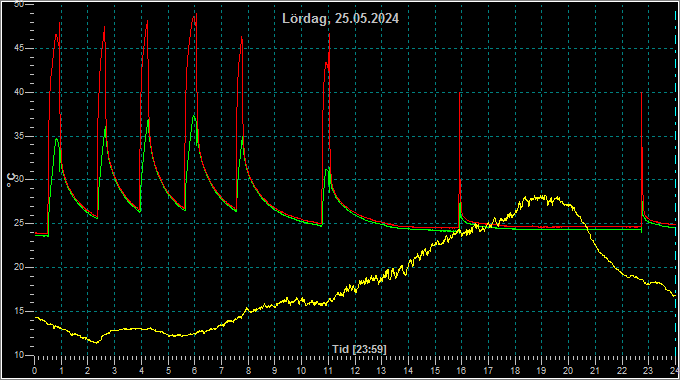Click the tip of the red spike before hour 23
This screenshot has height=380, width=680.
click(x=641, y=93)
